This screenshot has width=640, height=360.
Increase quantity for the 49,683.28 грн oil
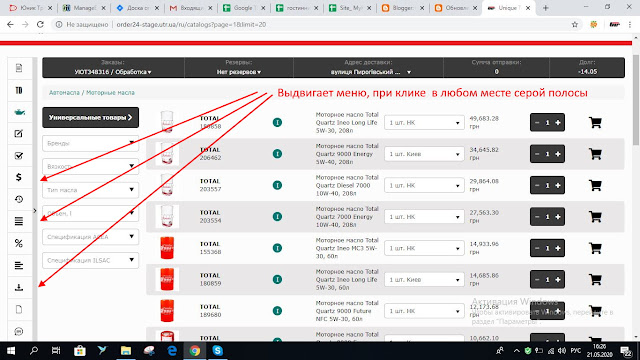coord(558,122)
